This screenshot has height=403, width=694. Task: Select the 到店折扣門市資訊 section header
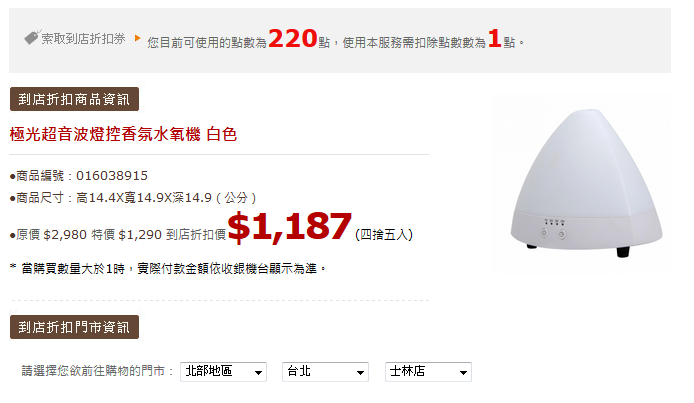74,327
